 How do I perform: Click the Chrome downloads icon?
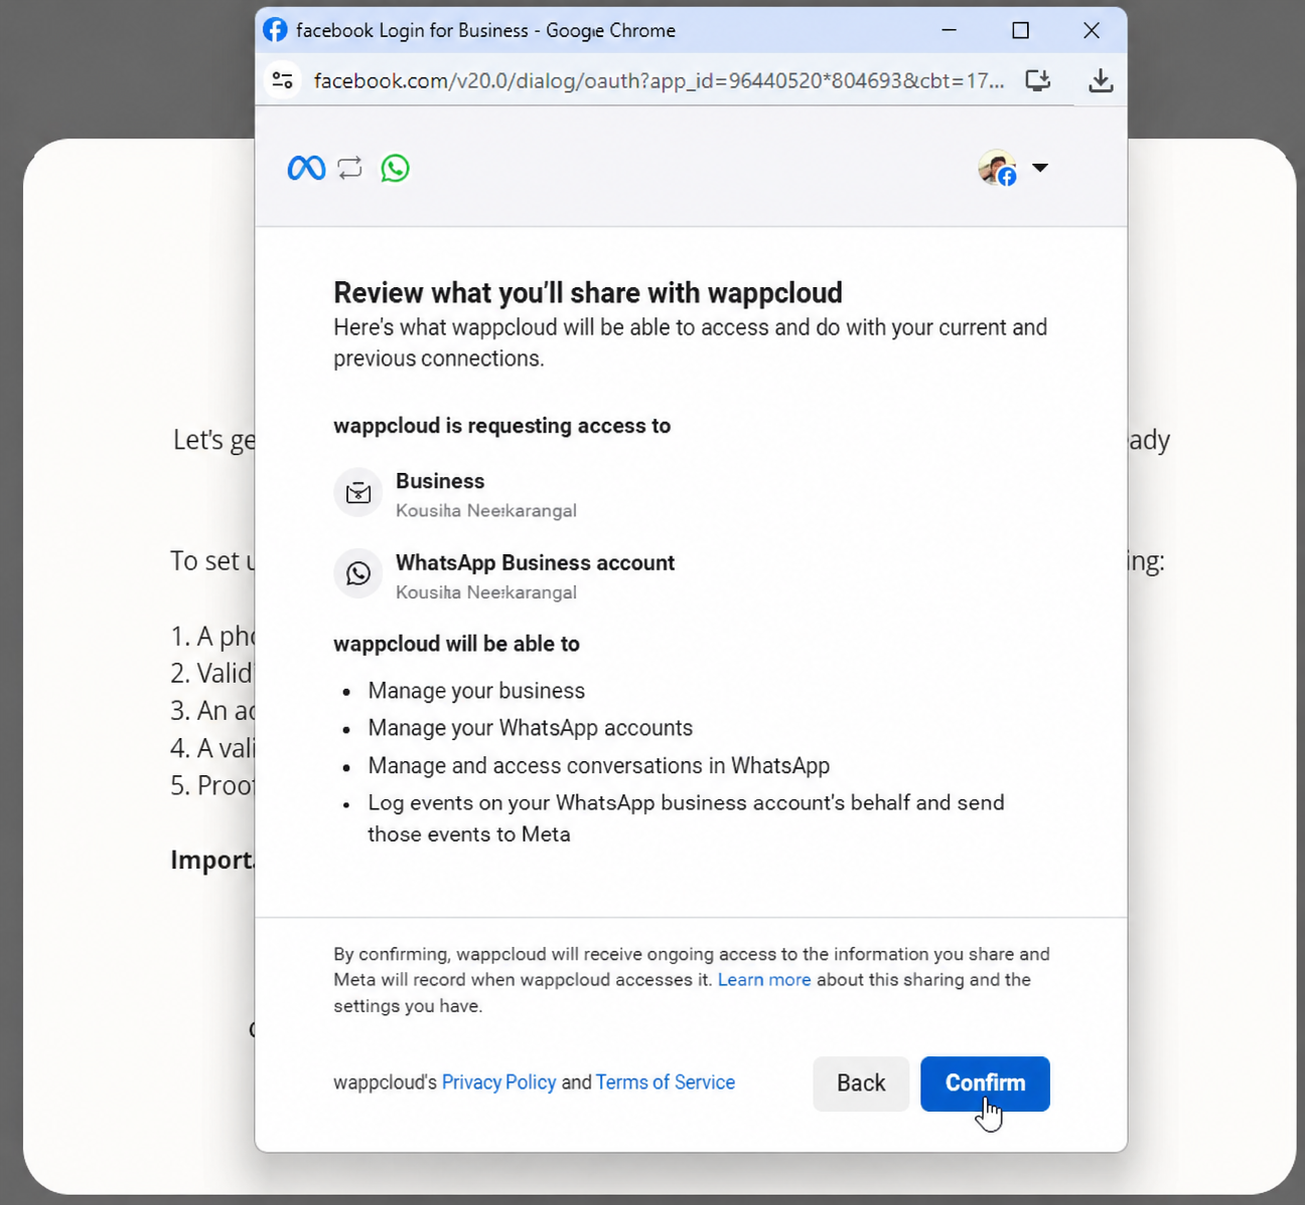[x=1100, y=80]
